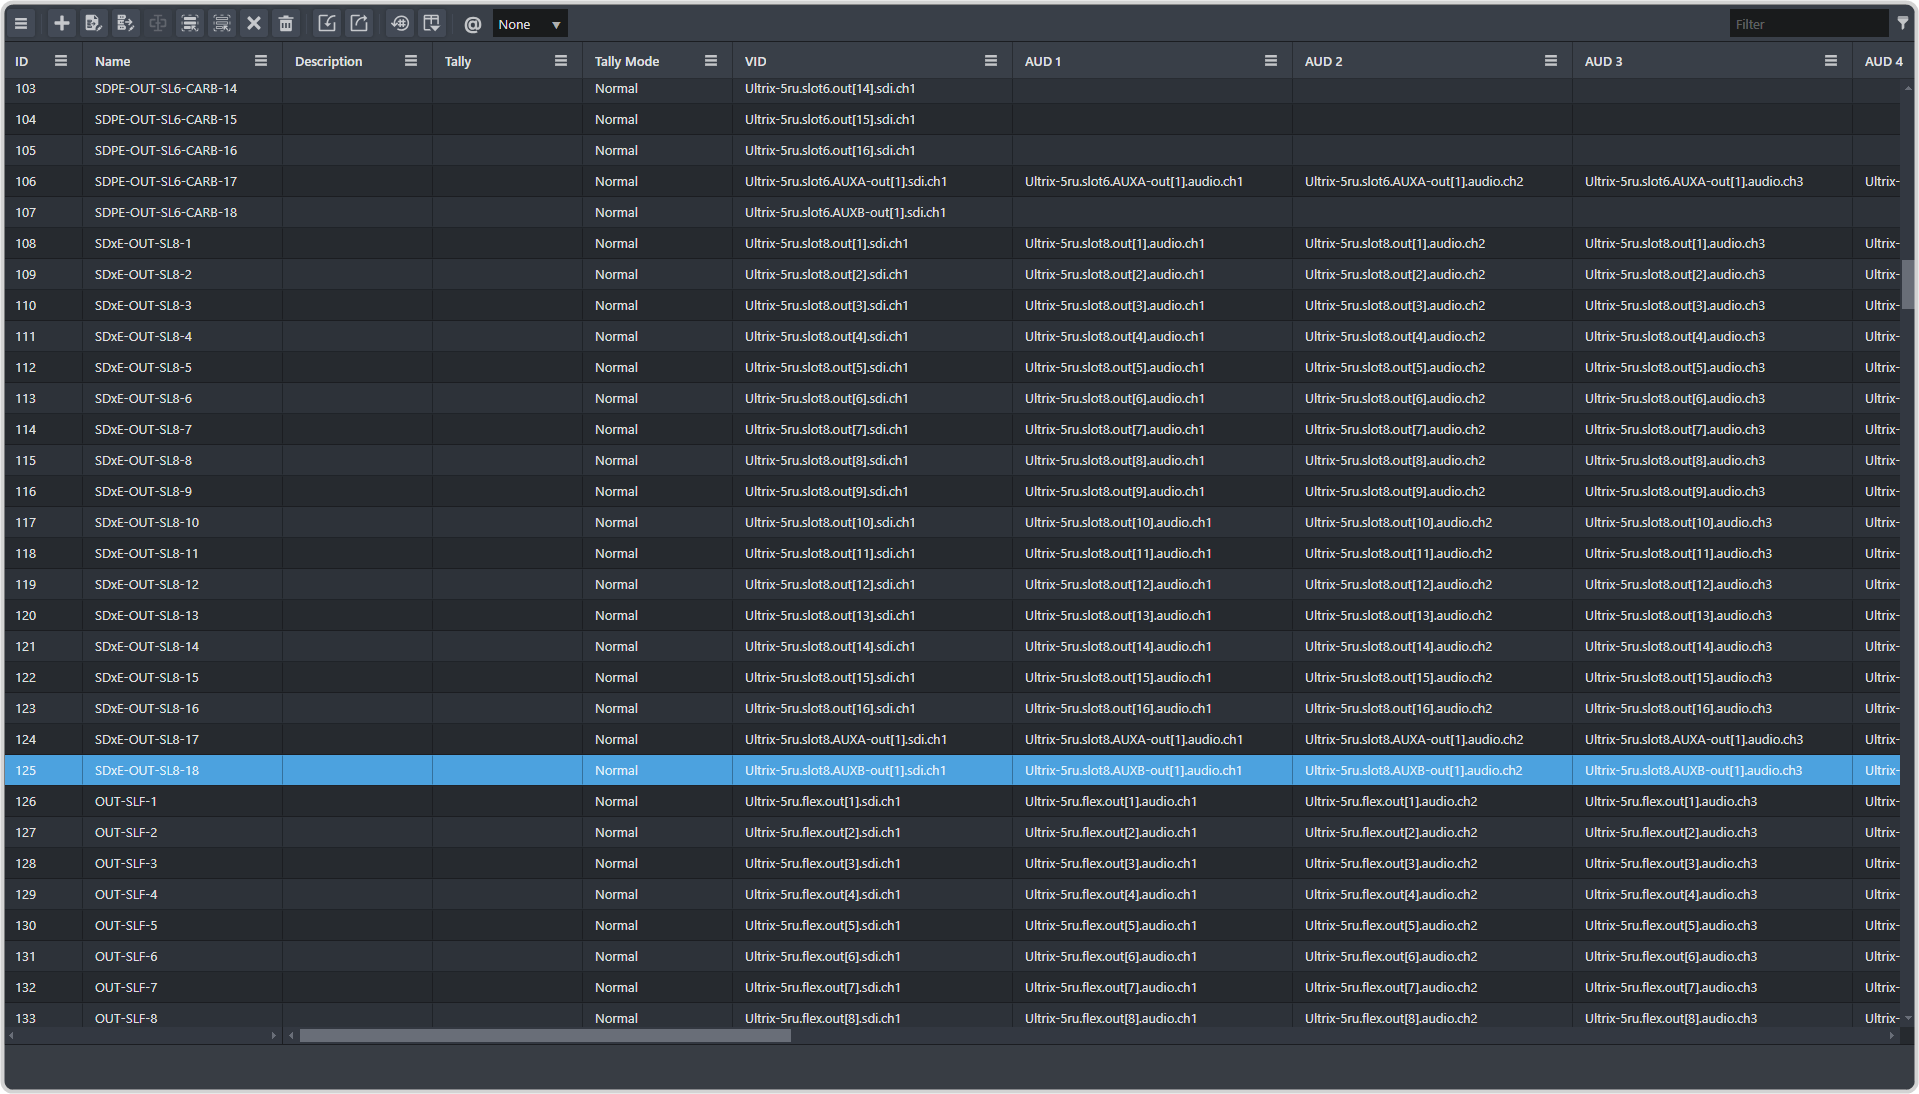Select the OUT-SLF-5 row
Viewport: 1919px width, 1094px height.
click(126, 925)
